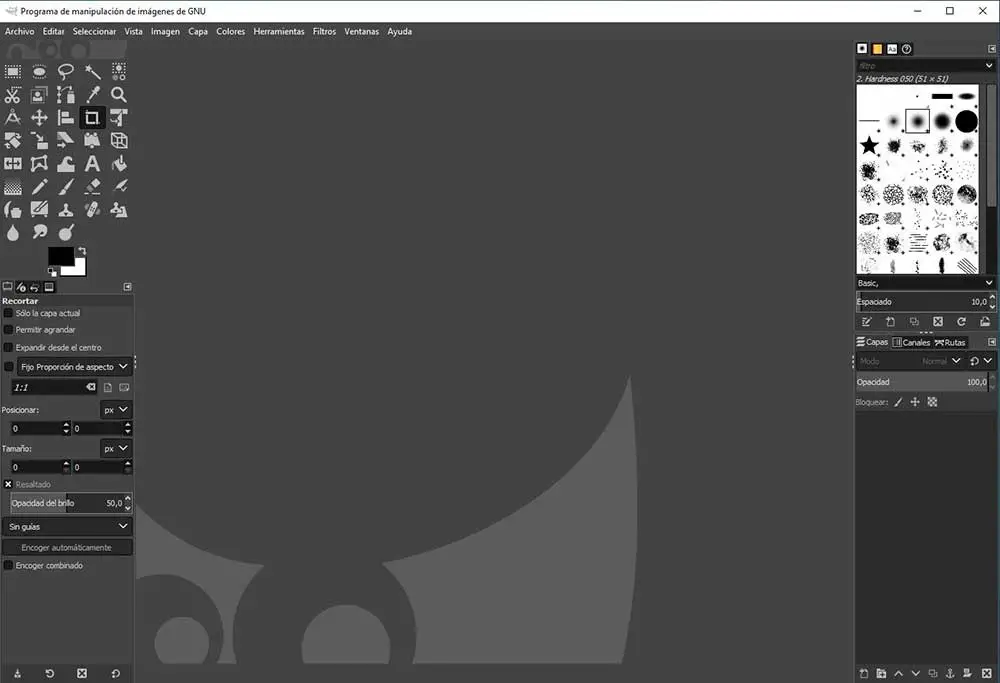Delete the tool preset
This screenshot has width=1000, height=683.
pyautogui.click(x=82, y=673)
